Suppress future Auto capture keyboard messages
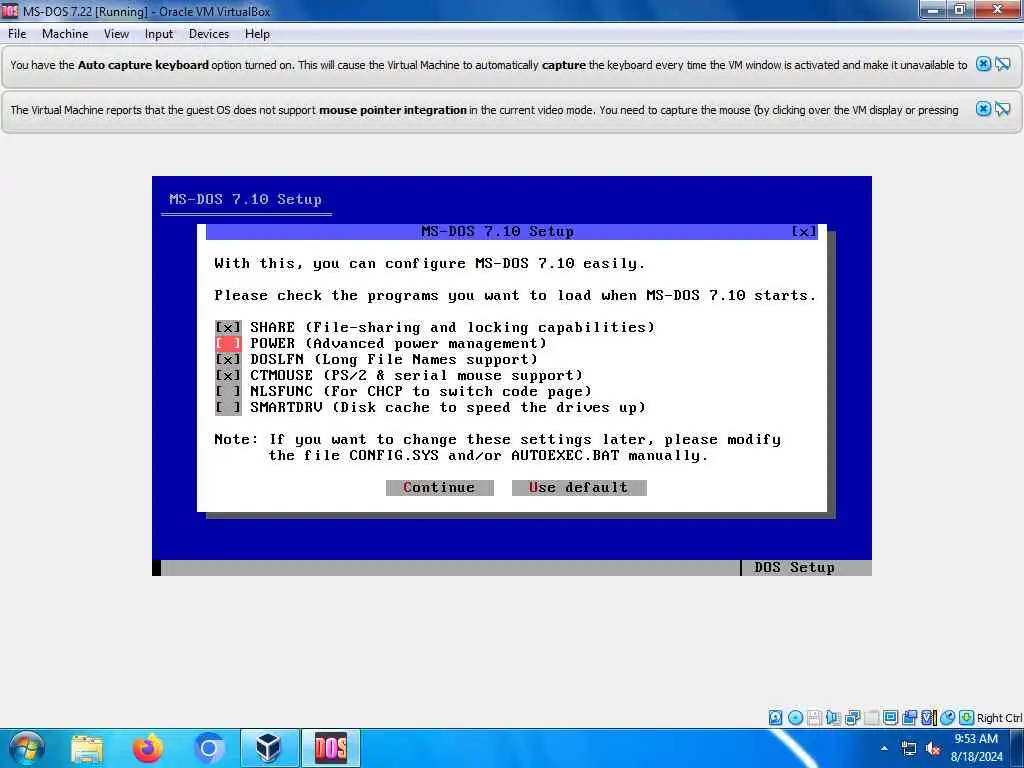Image resolution: width=1024 pixels, height=768 pixels. (x=1002, y=64)
